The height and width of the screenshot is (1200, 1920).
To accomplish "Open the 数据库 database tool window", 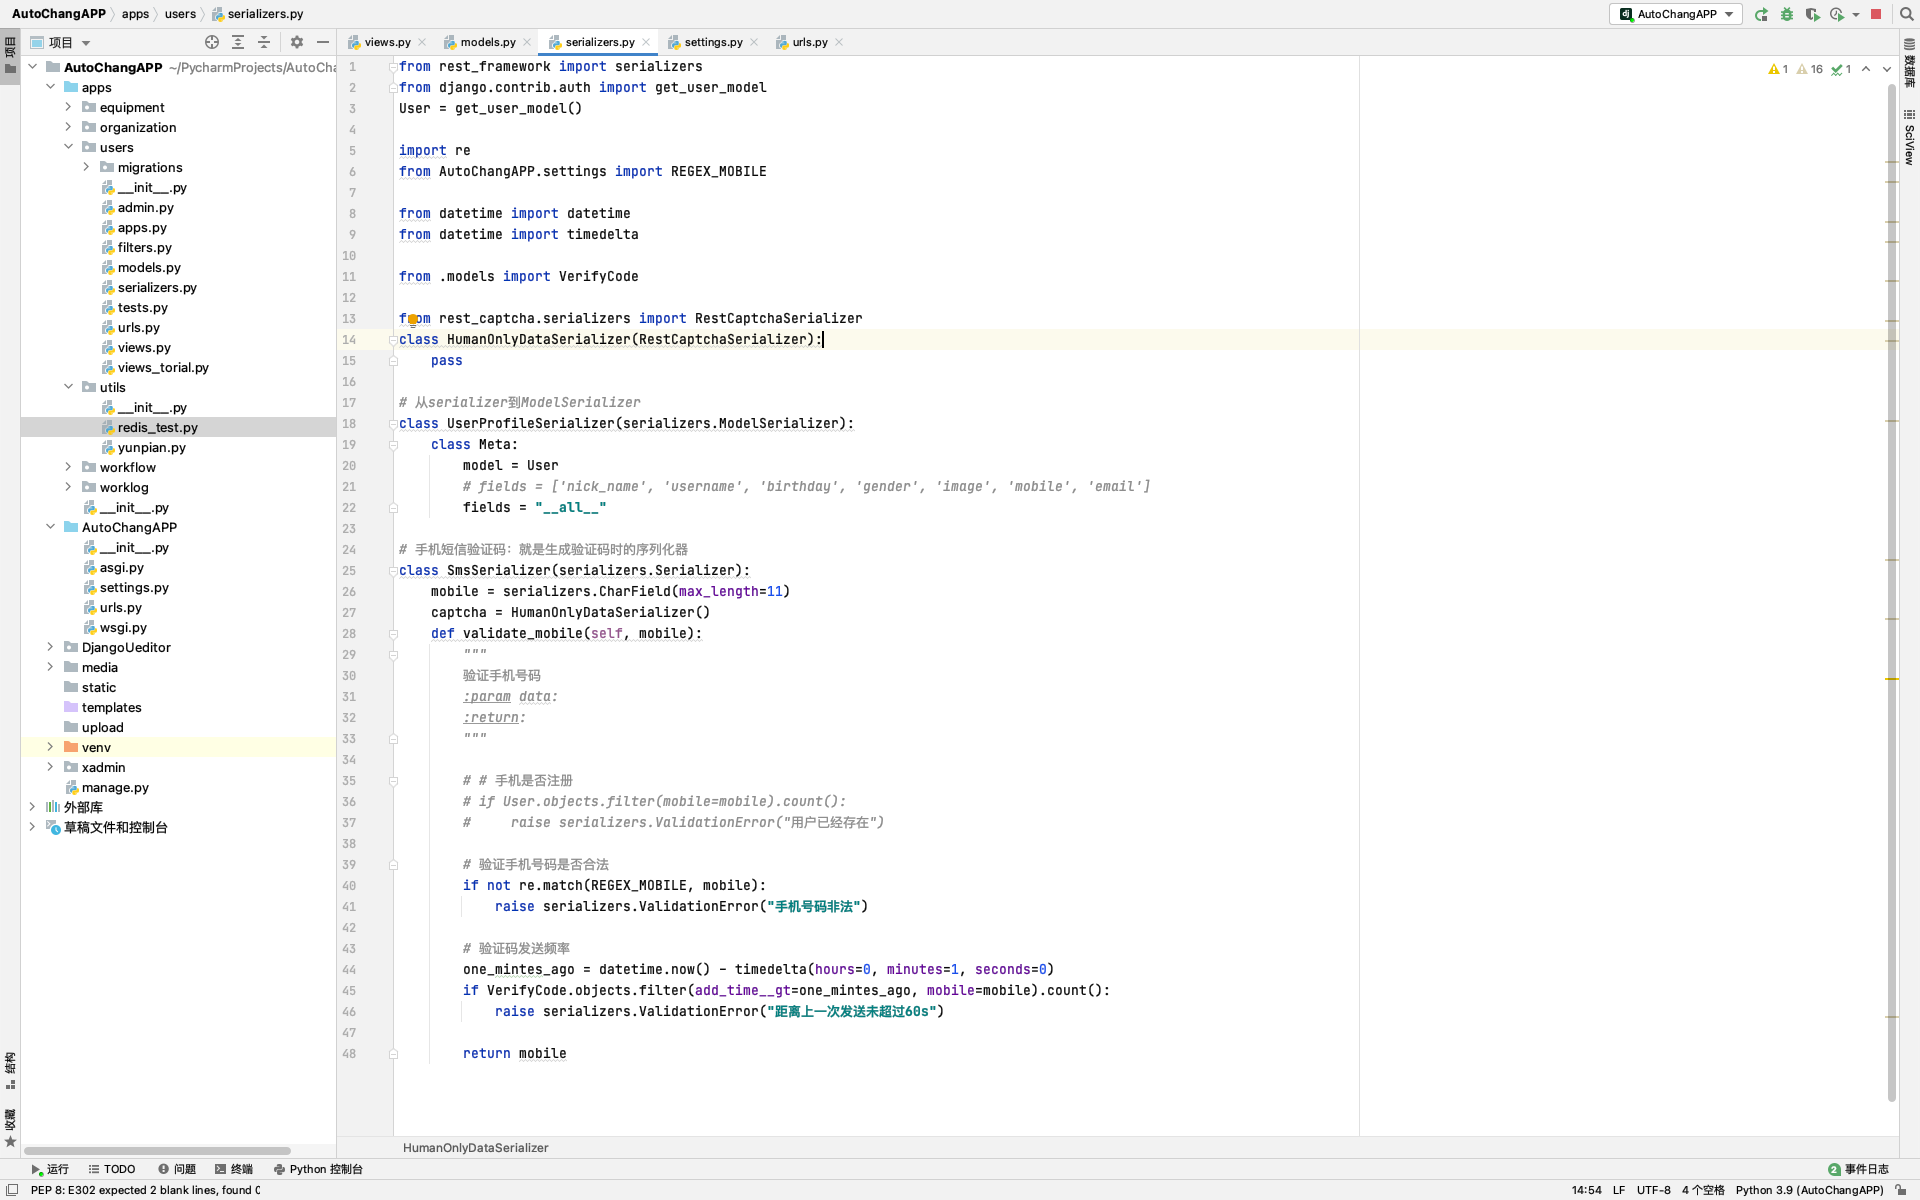I will (x=1909, y=64).
